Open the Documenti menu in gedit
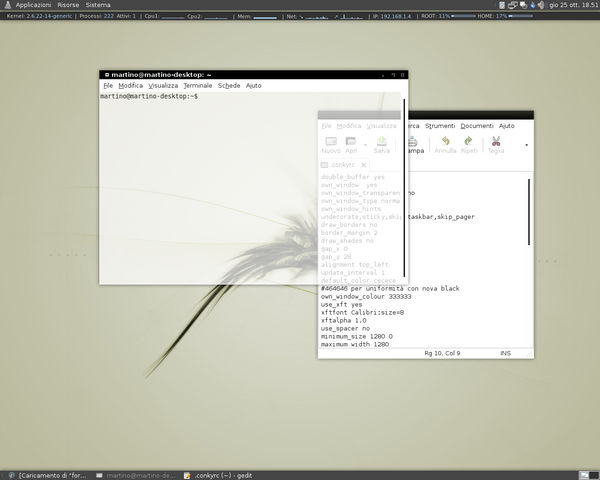 click(476, 126)
